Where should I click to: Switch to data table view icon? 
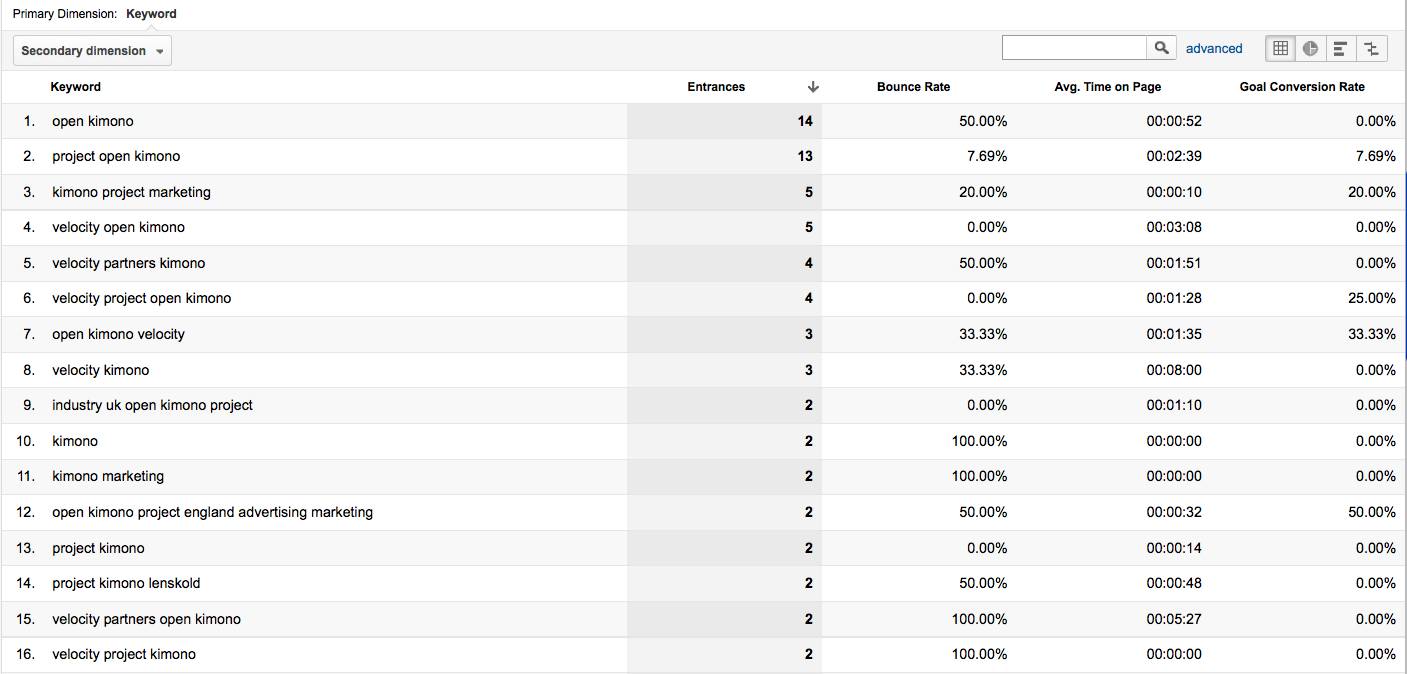click(x=1280, y=48)
